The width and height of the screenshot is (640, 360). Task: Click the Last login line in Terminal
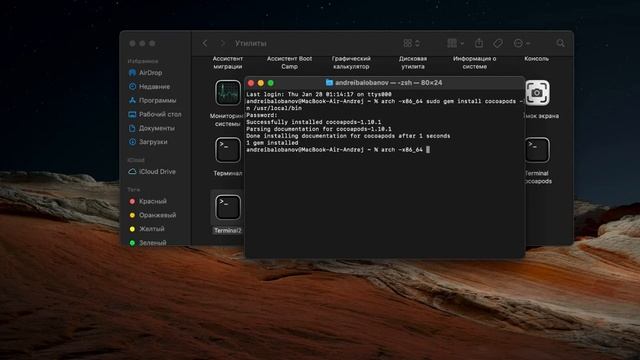coord(319,94)
